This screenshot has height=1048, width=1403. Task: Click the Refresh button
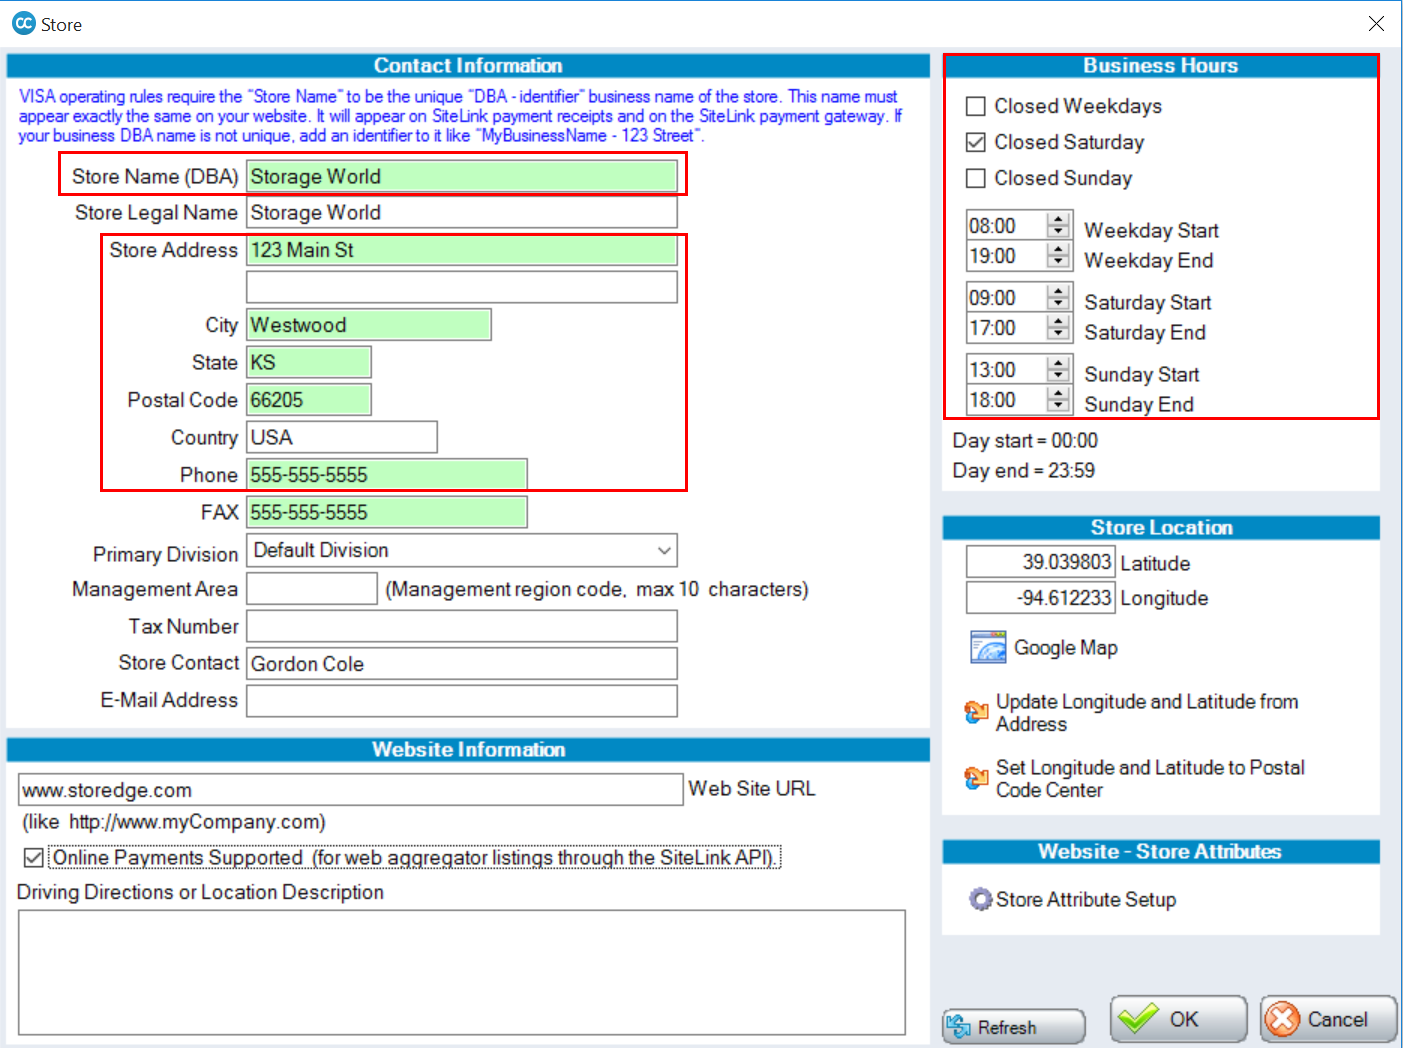click(x=1013, y=1027)
